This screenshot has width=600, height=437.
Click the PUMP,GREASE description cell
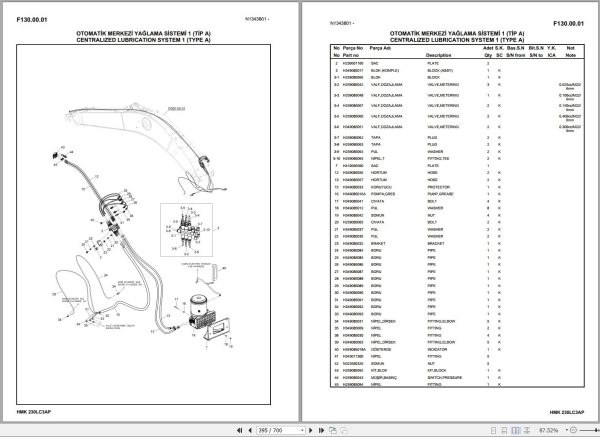coord(440,194)
